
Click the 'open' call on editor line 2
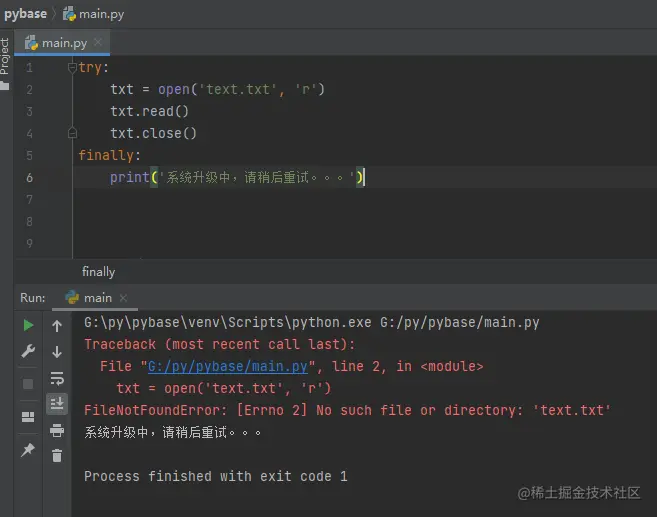click(x=174, y=89)
